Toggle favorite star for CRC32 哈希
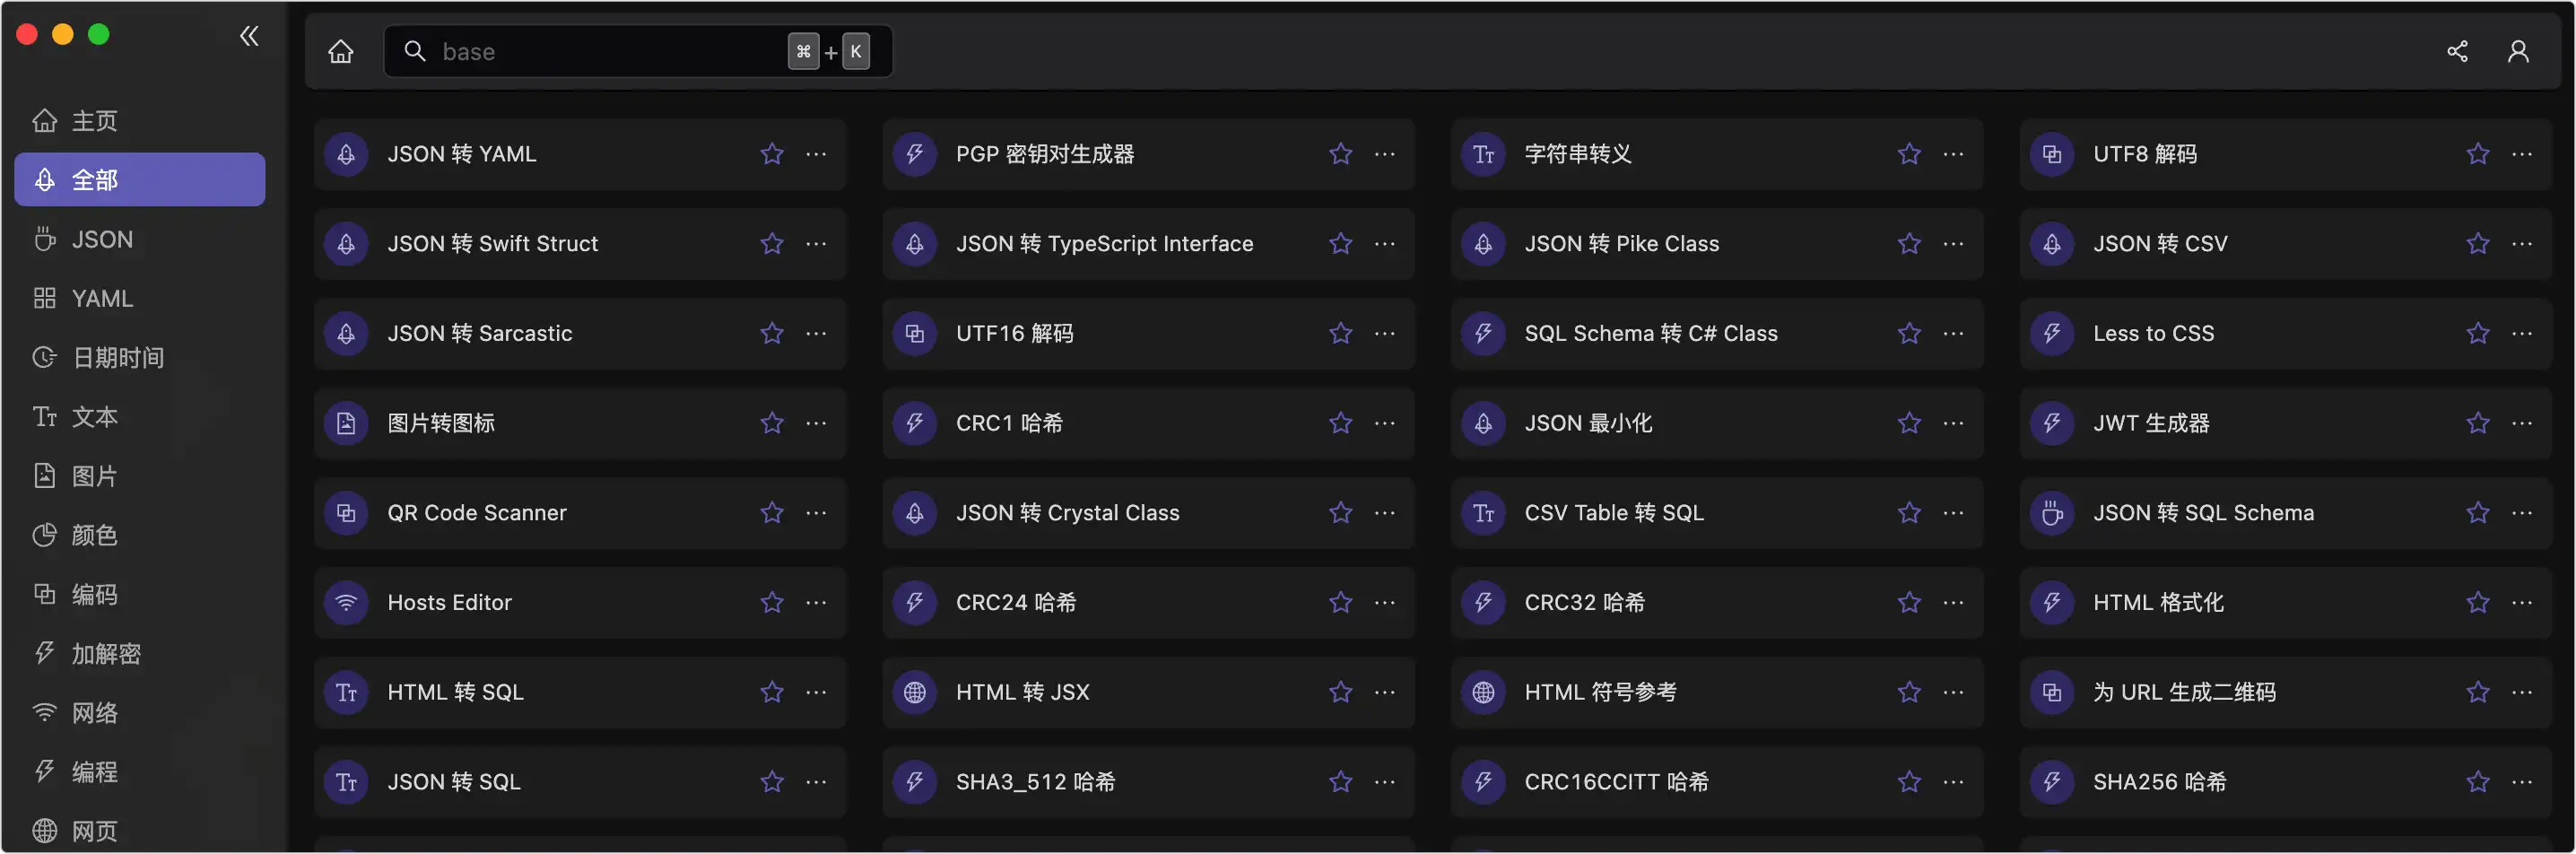This screenshot has width=2576, height=854. (1909, 602)
